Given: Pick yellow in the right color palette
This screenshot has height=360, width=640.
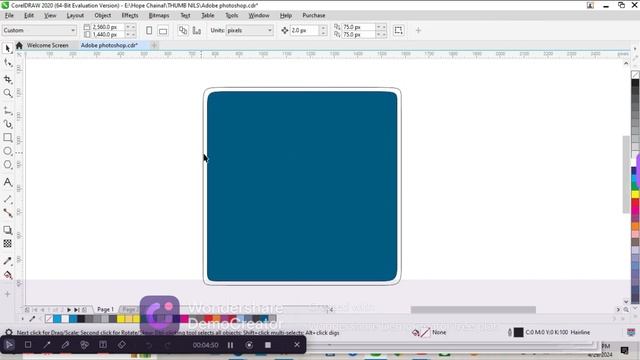Looking at the screenshot, I should pos(636,195).
